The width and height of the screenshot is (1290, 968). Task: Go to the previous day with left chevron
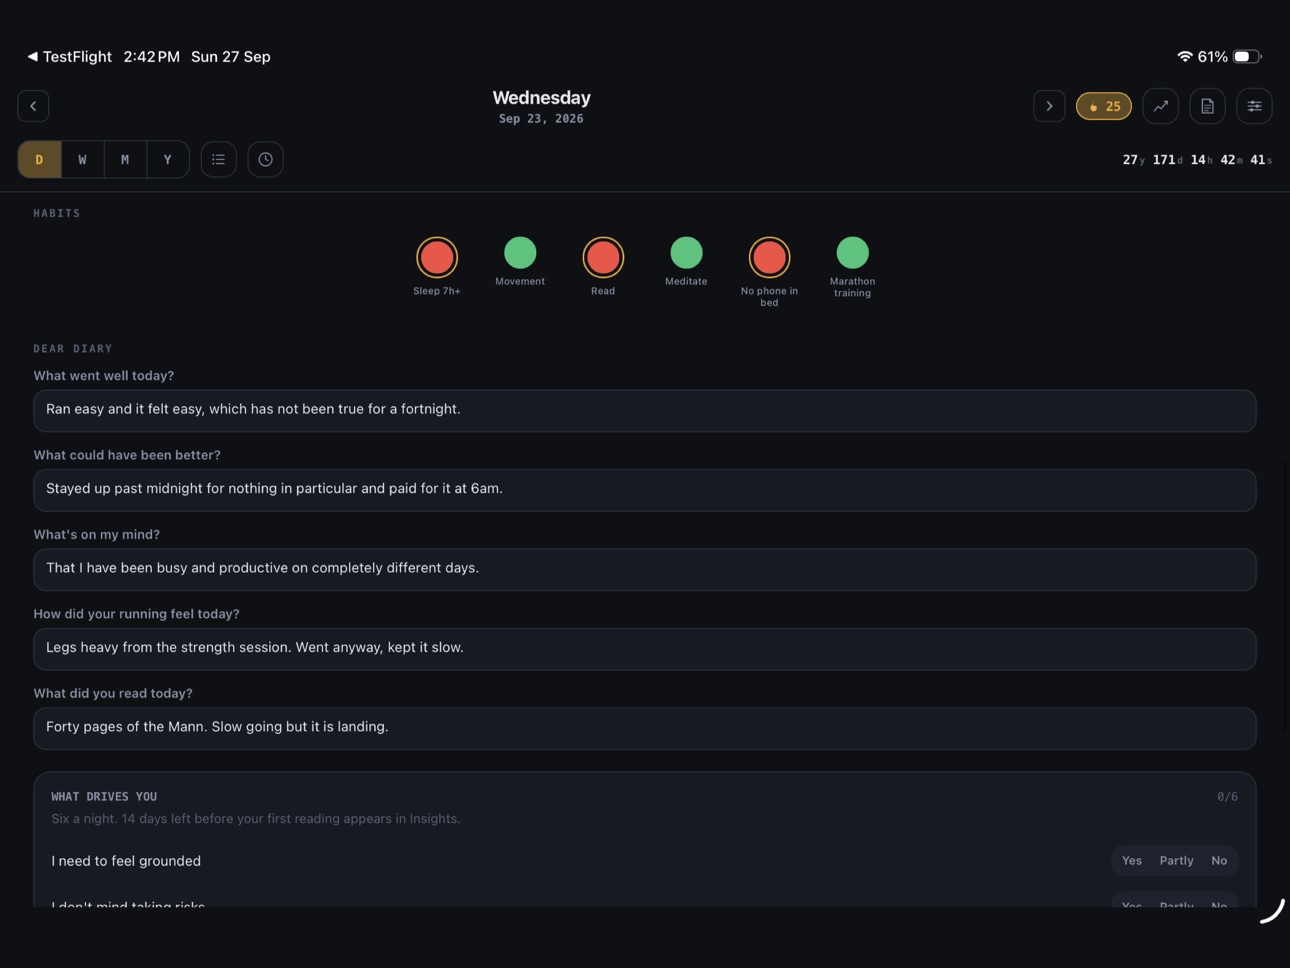[33, 106]
